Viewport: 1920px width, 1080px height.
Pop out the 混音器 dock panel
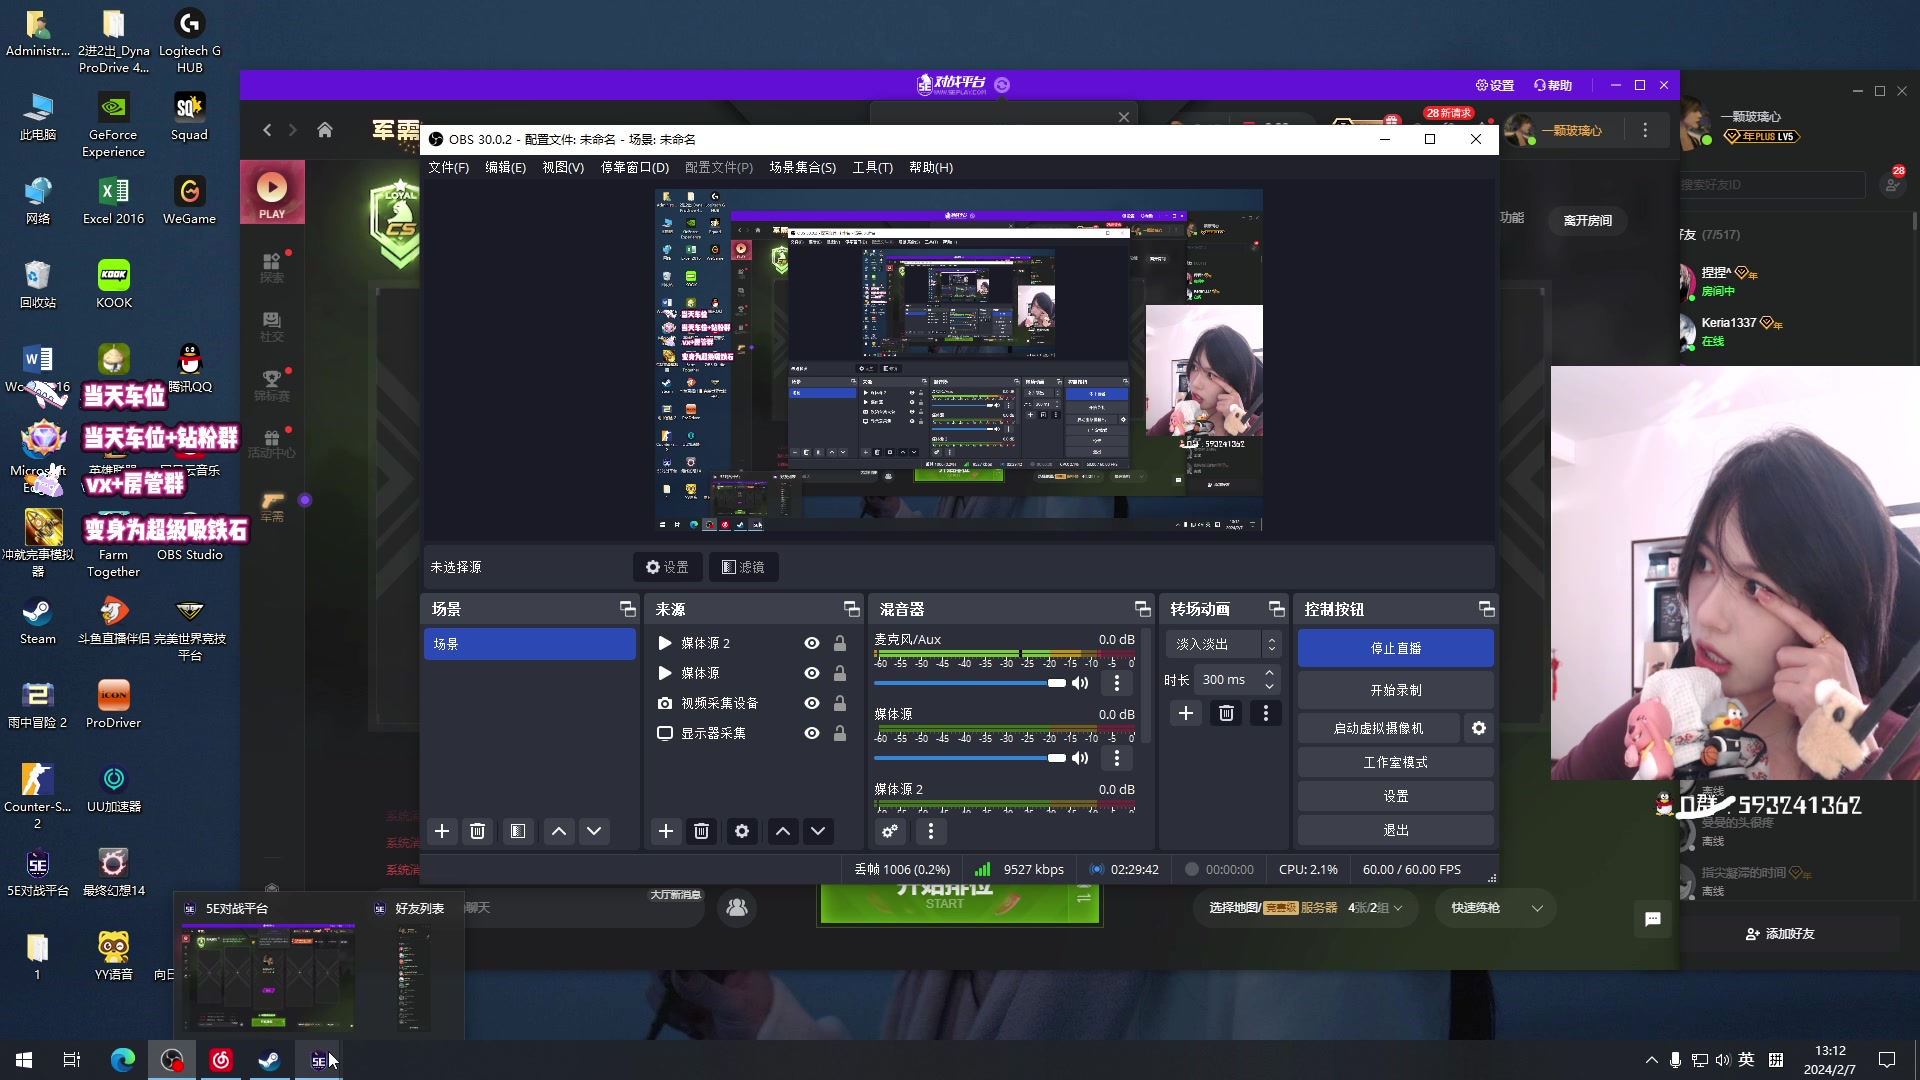[x=1143, y=609]
